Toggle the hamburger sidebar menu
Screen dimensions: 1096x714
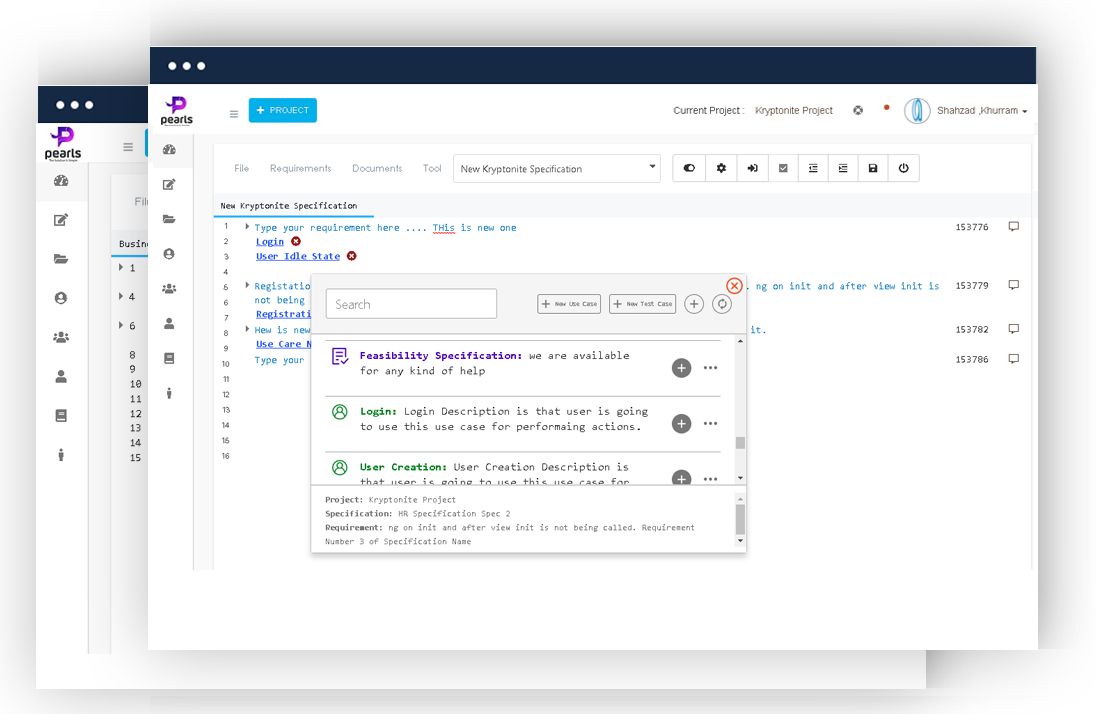(x=234, y=114)
